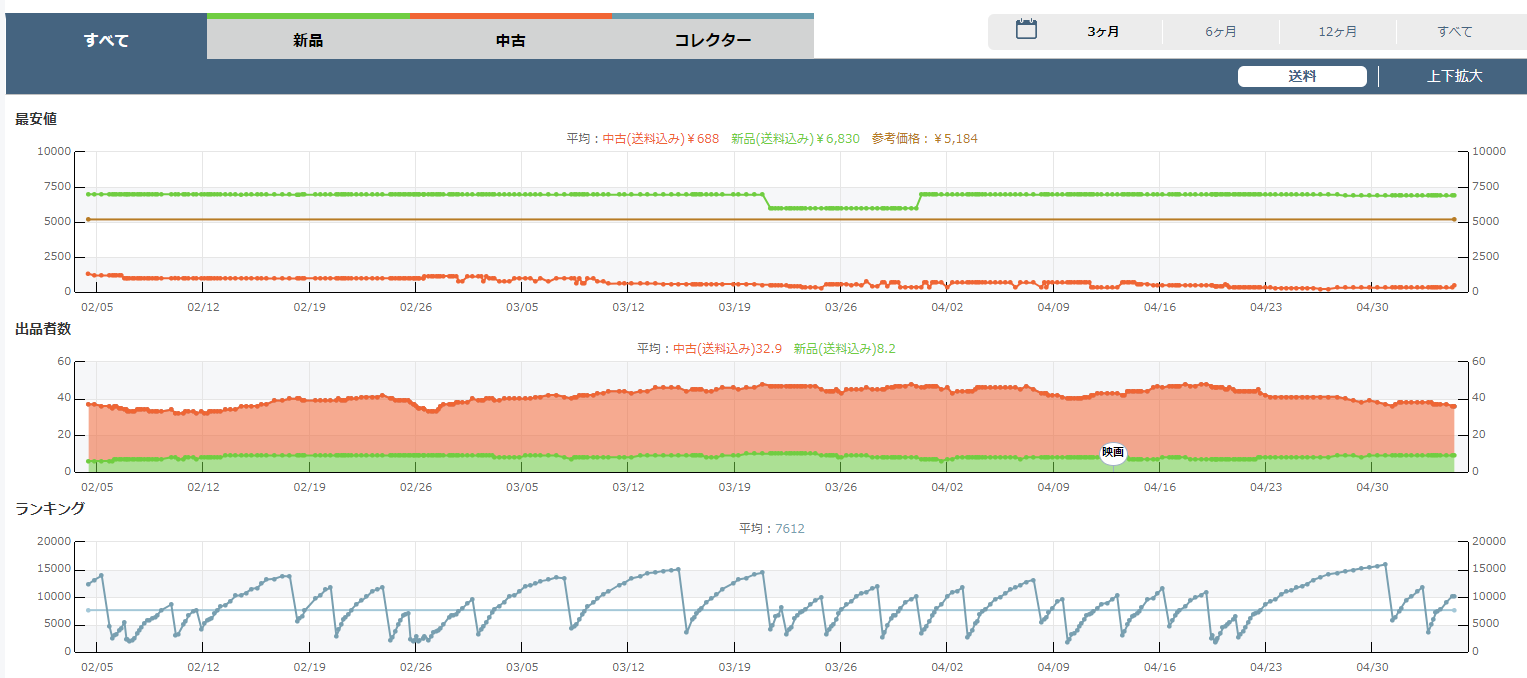1527x678 pixels.
Task: Click the 中古(送料込み)32.9 sellers legend
Action: click(x=727, y=349)
